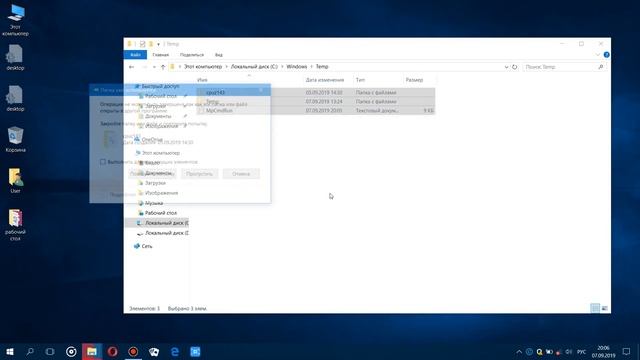Select the User folder desktop icon
This screenshot has height=360, width=640.
tap(16, 180)
